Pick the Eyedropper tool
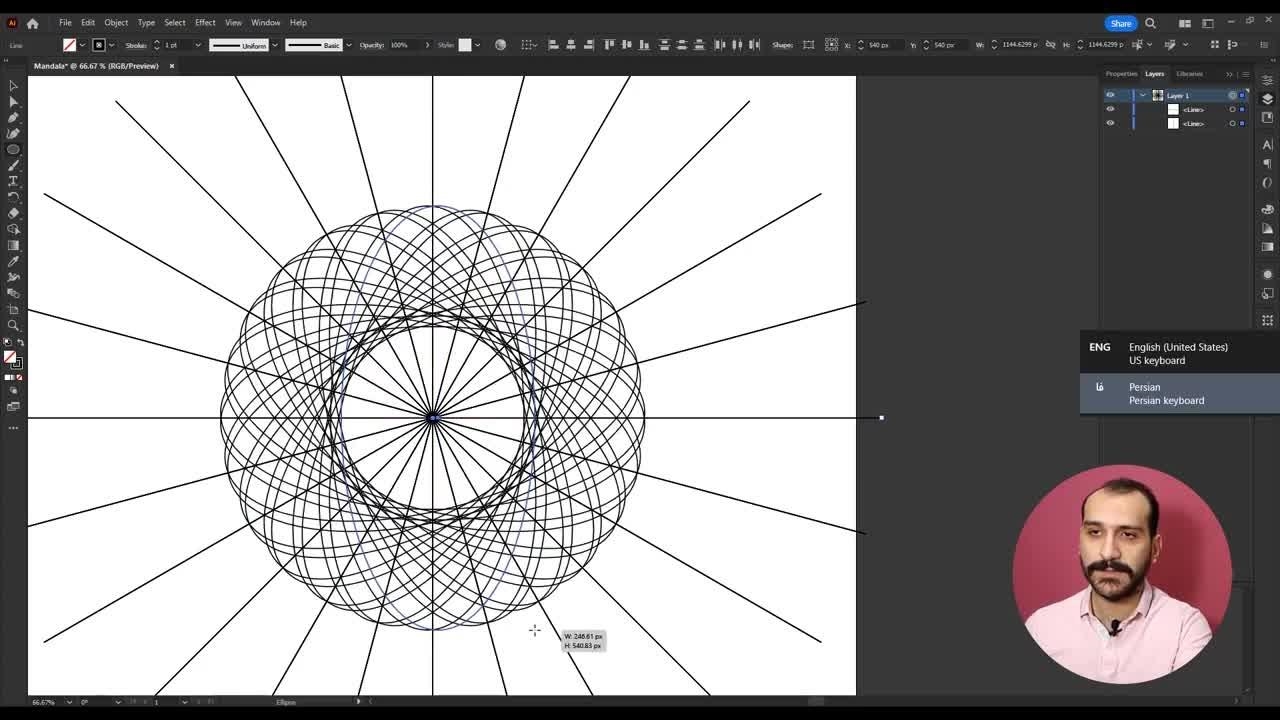Viewport: 1280px width, 720px height. (x=13, y=261)
